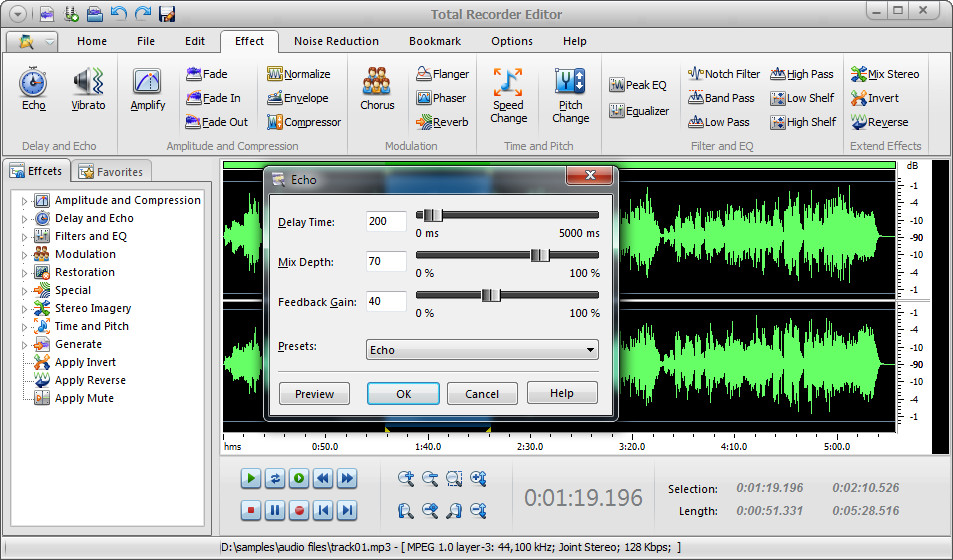Apply the Low Shelf filter
This screenshot has width=953, height=560.
tap(802, 98)
